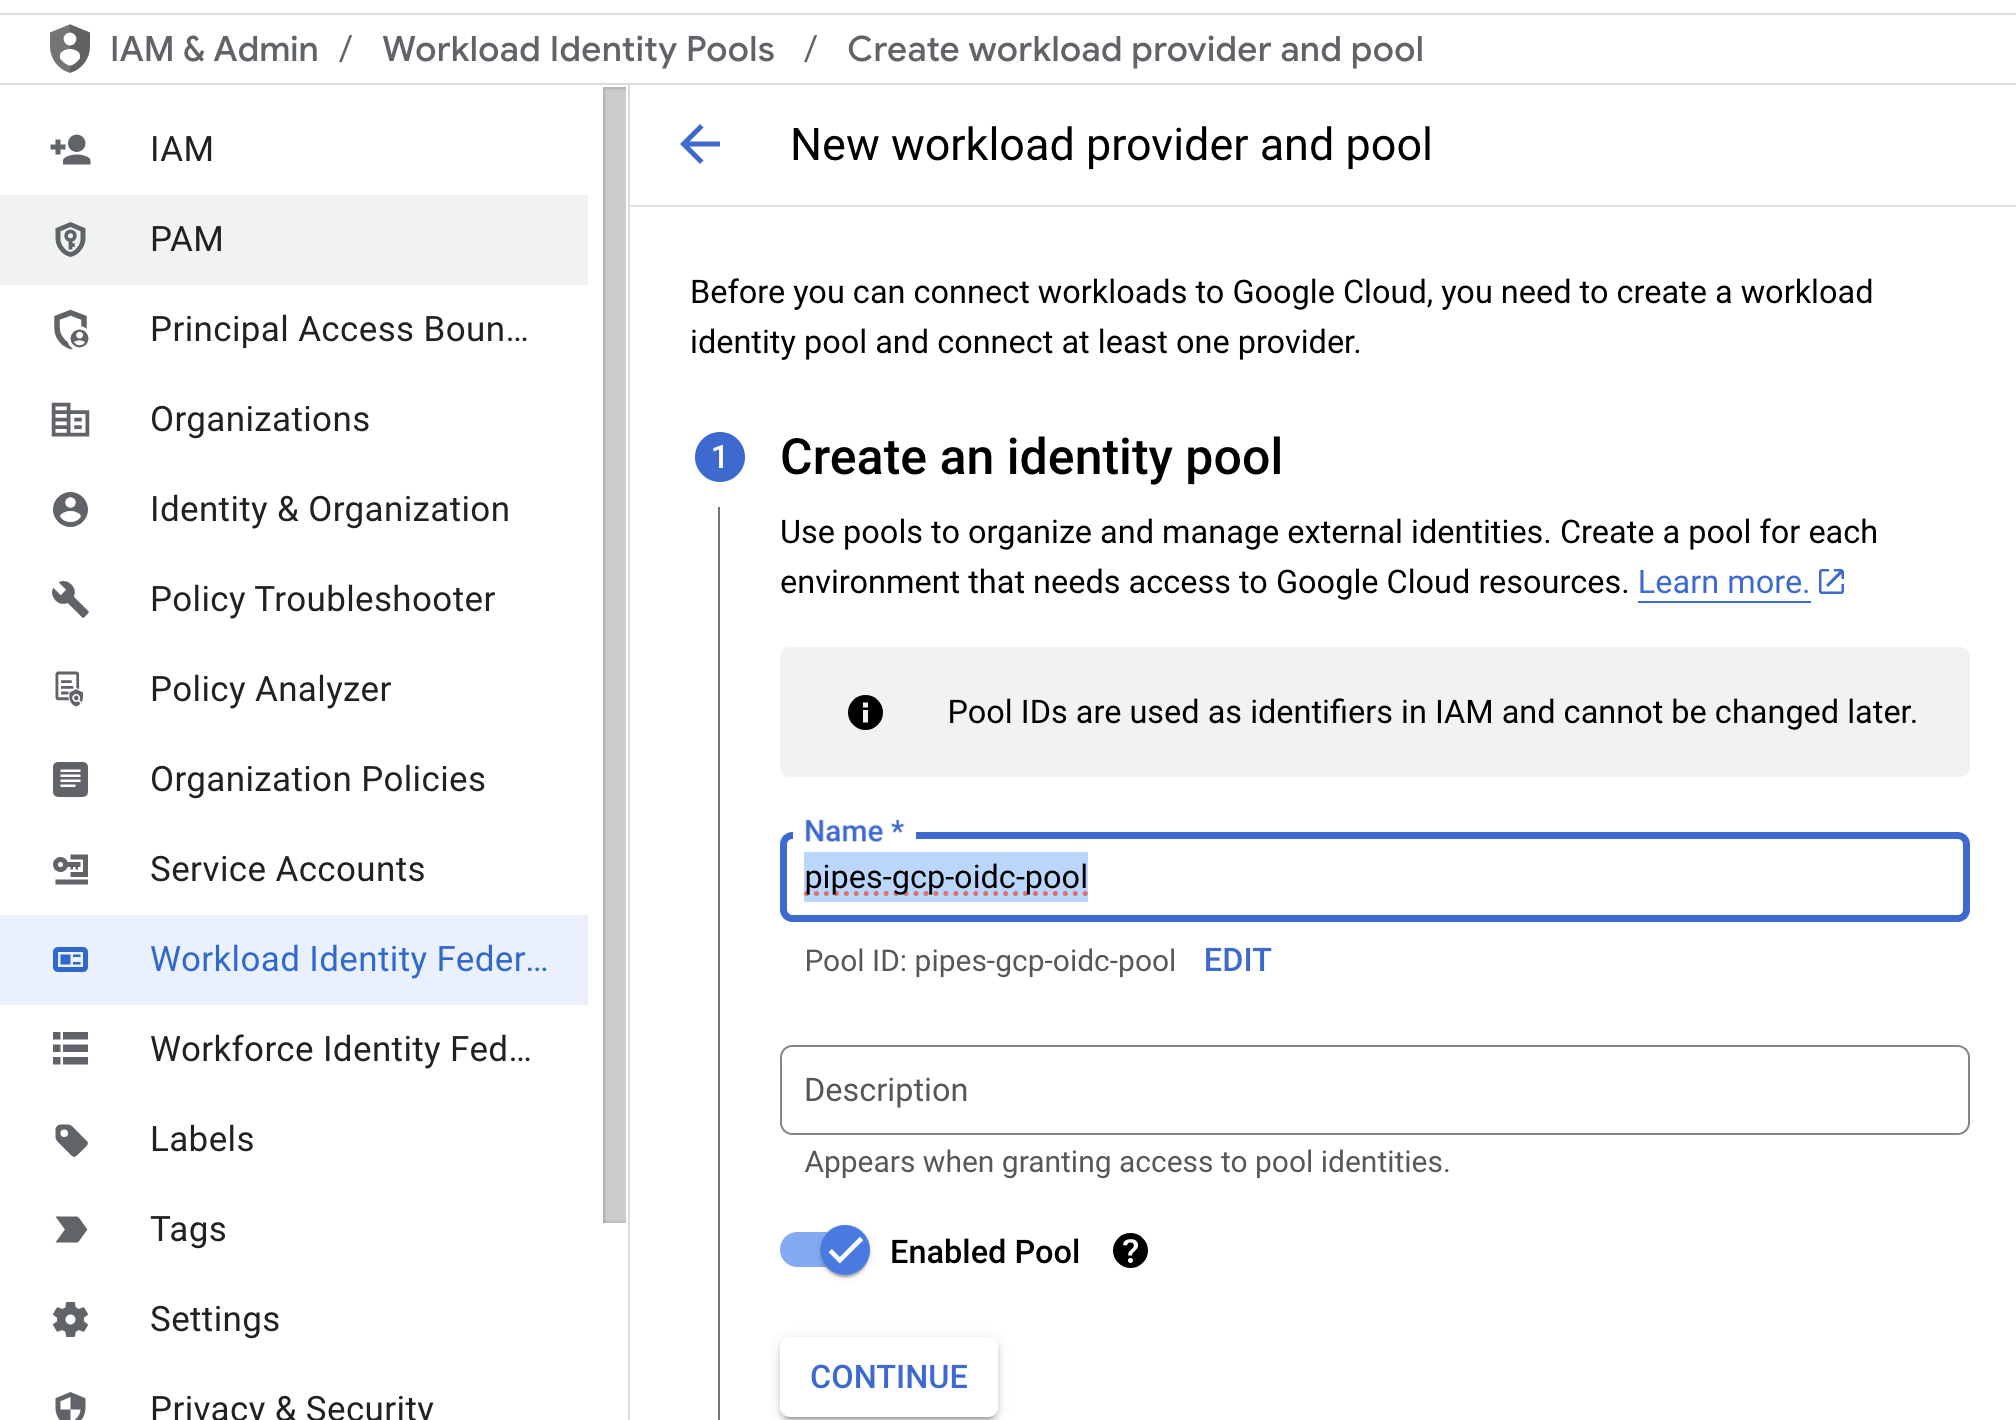The image size is (2016, 1420).
Task: Click the Labels tag icon
Action: (70, 1139)
